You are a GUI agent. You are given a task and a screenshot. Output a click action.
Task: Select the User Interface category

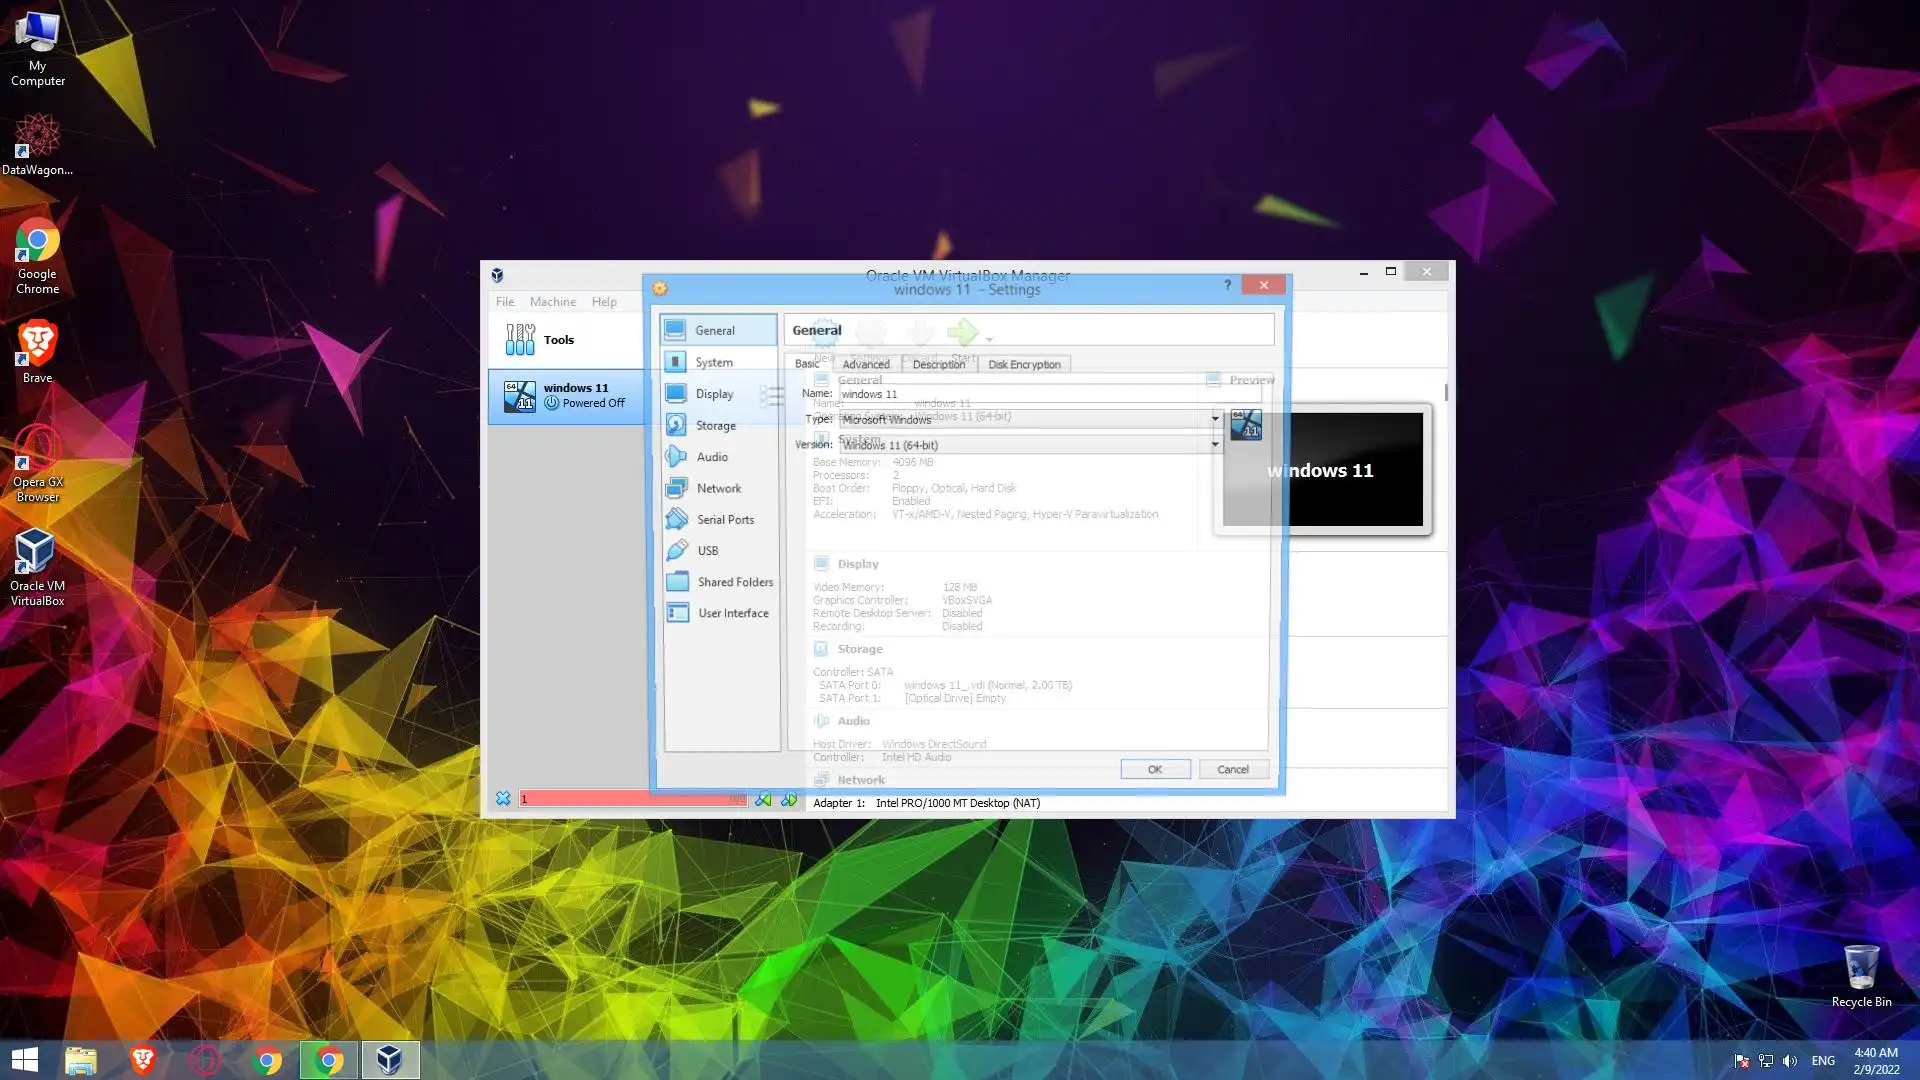click(x=732, y=613)
